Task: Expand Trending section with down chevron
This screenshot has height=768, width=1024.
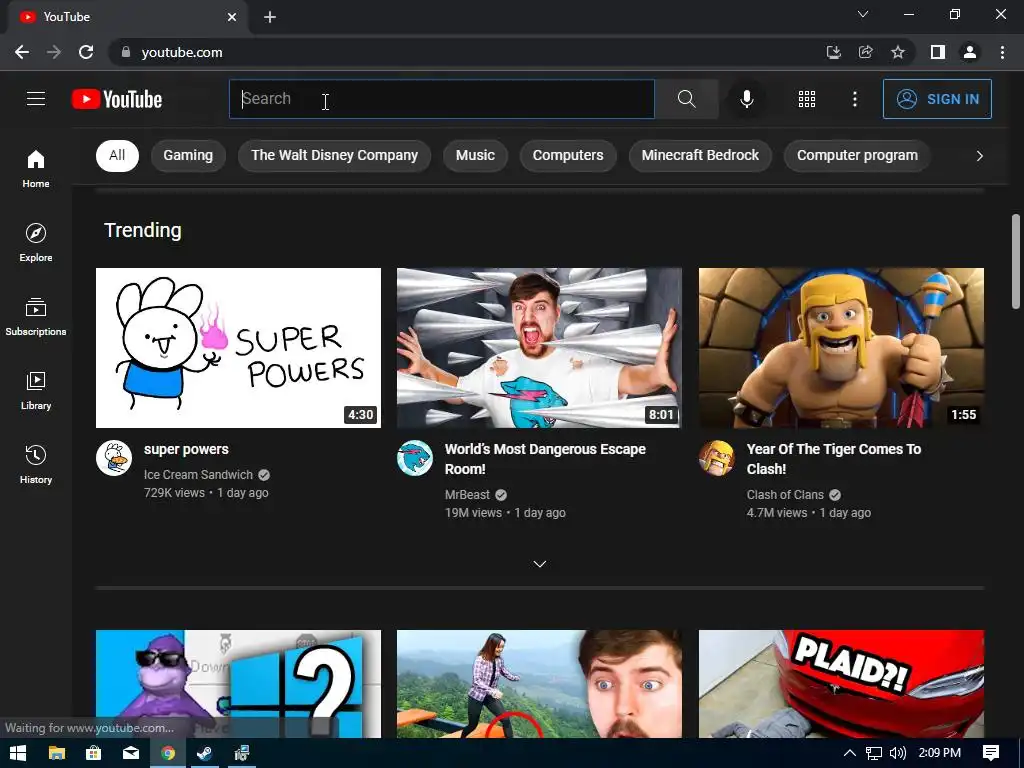Action: [x=539, y=564]
